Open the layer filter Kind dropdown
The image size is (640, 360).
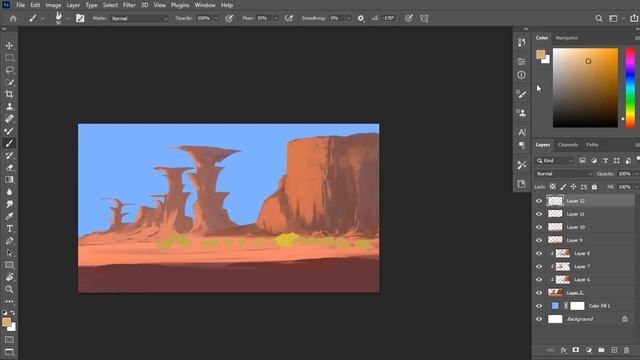(555, 161)
